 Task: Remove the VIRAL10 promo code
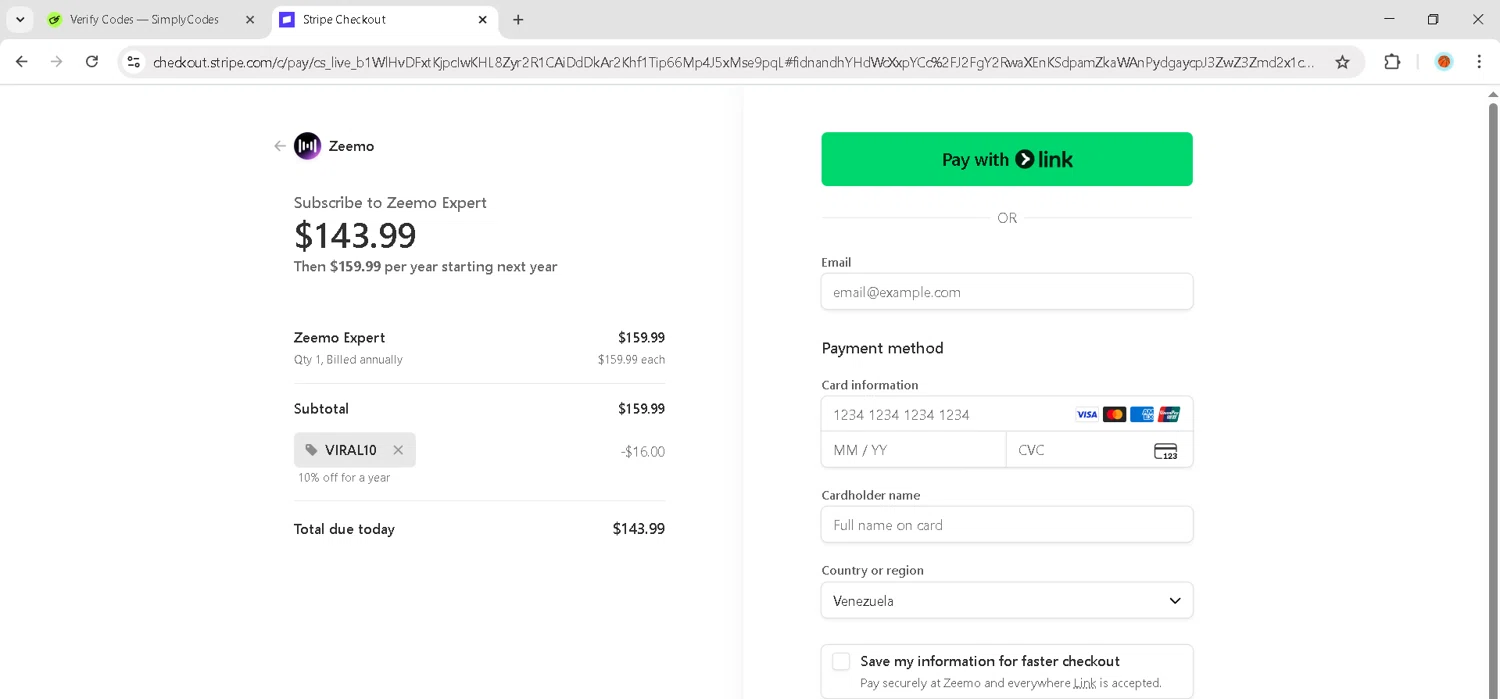[x=398, y=450]
